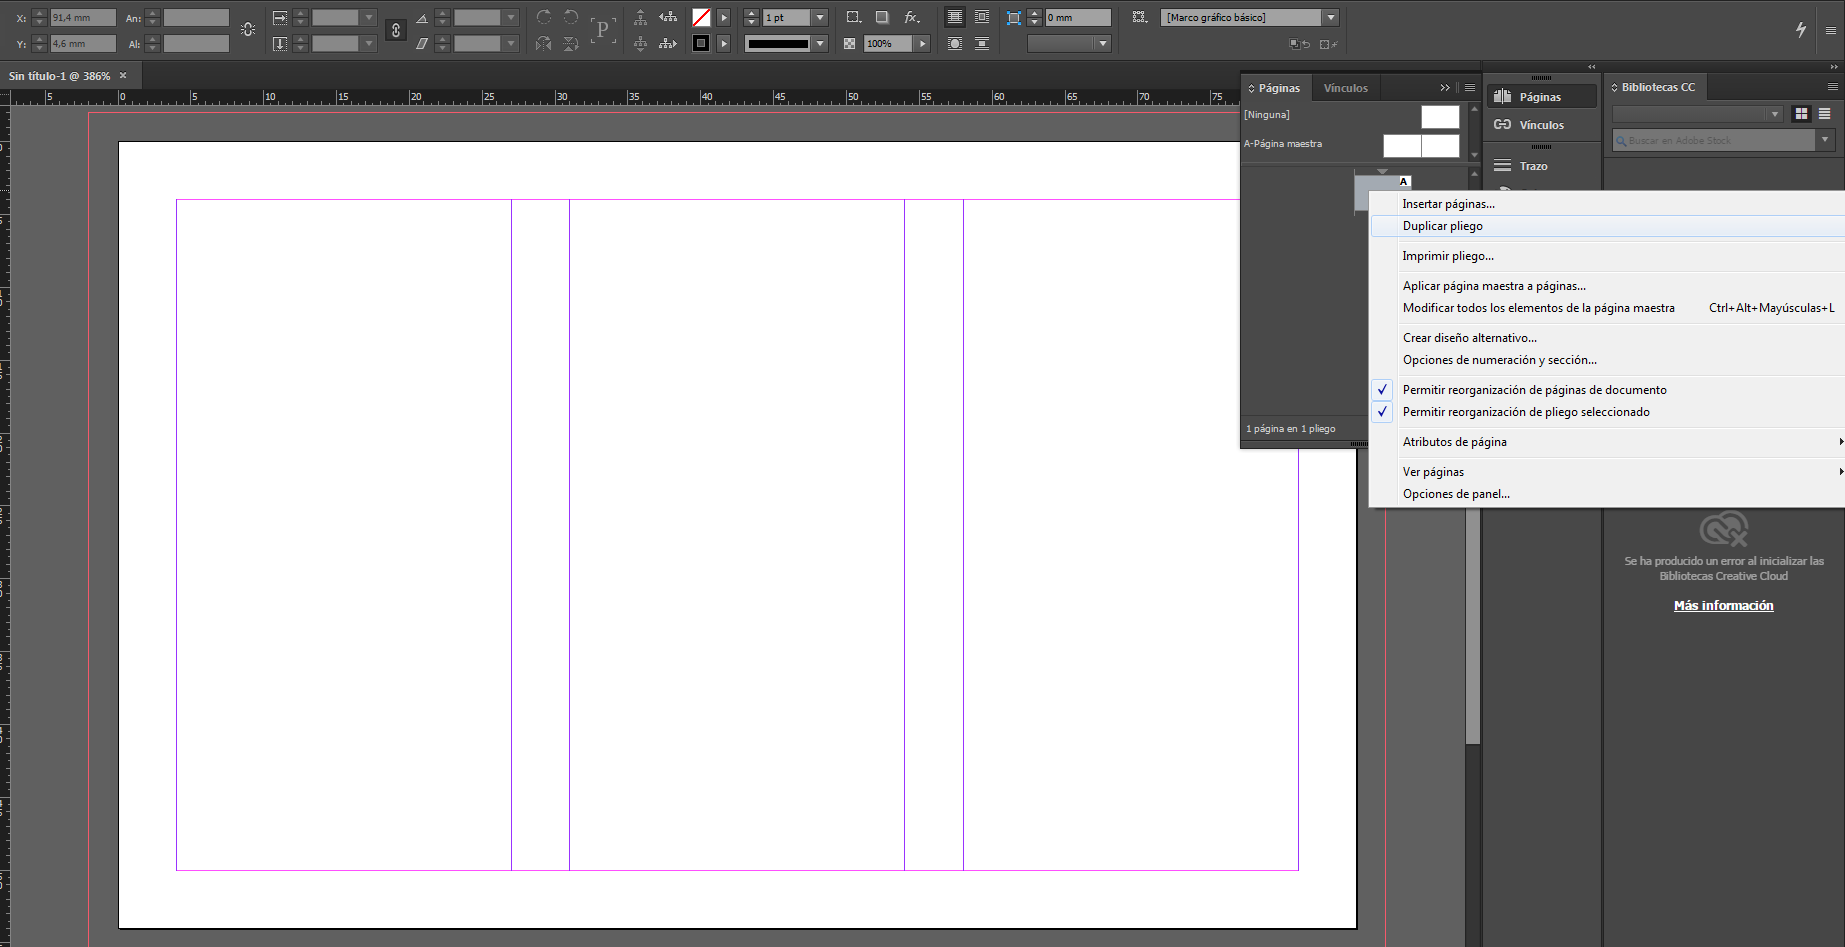The image size is (1845, 947).
Task: Click the corner options icon
Action: 853,17
